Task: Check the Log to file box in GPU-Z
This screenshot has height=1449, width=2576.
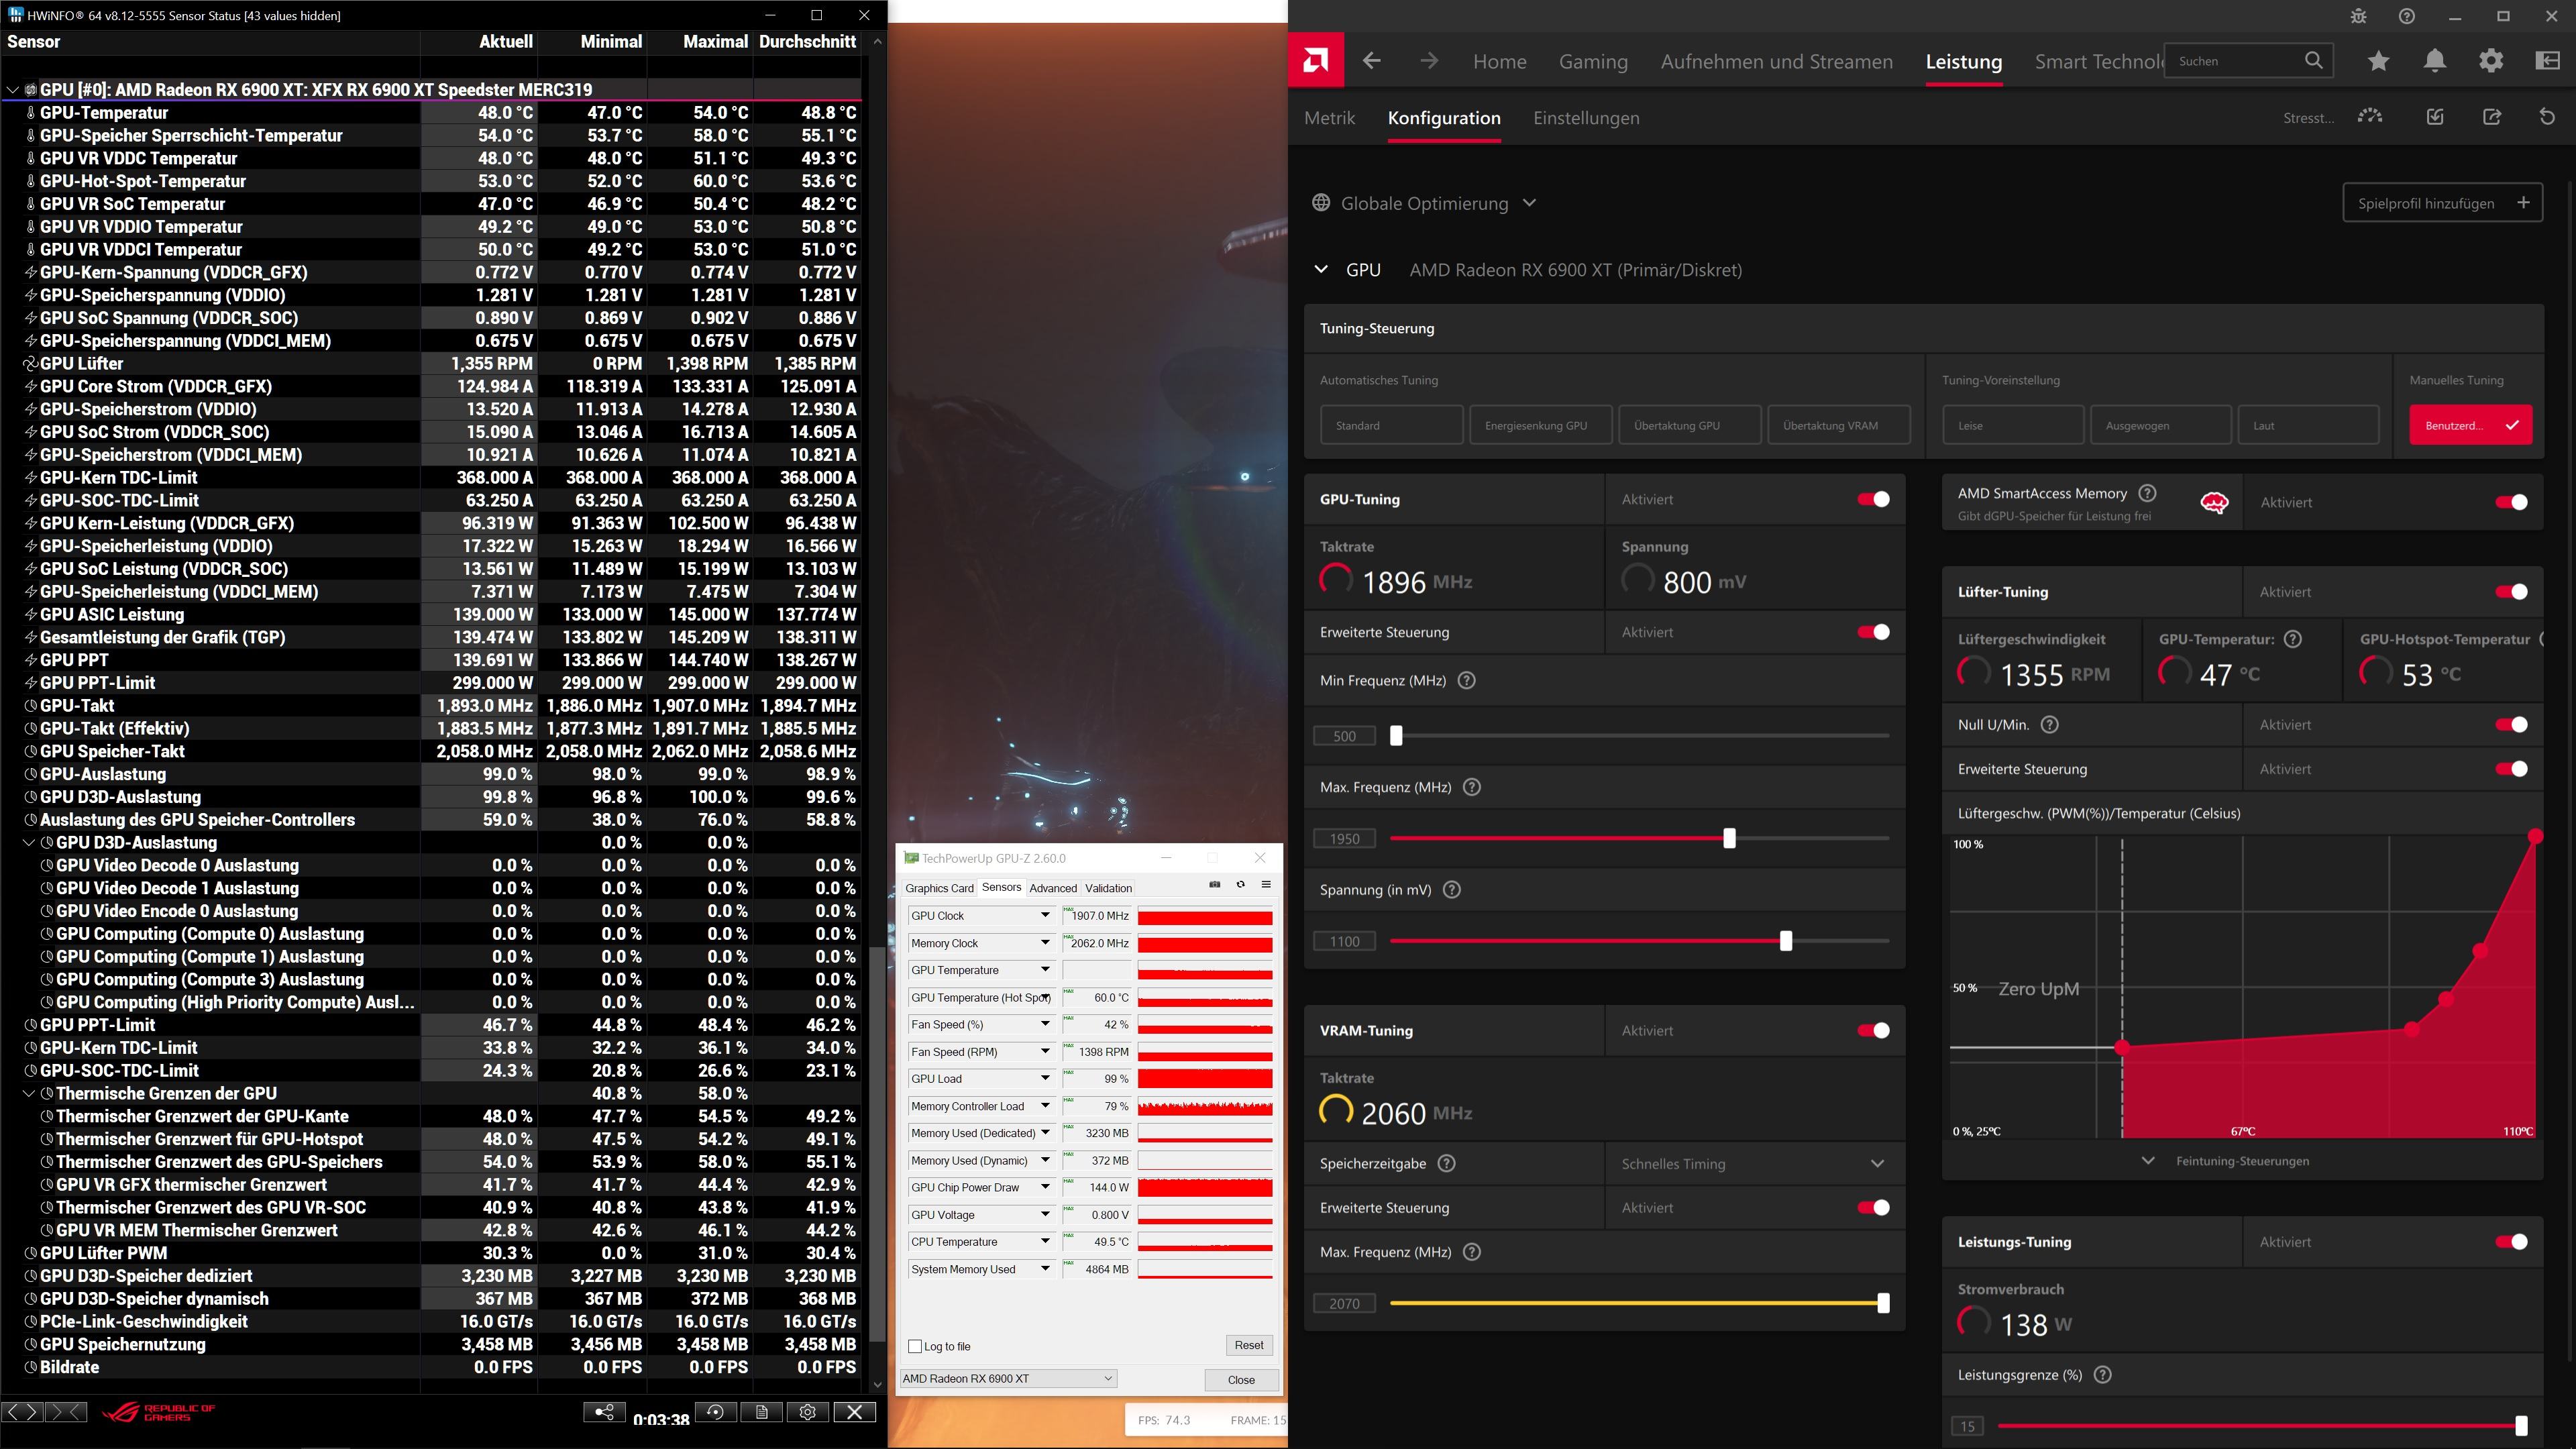Action: 915,1346
